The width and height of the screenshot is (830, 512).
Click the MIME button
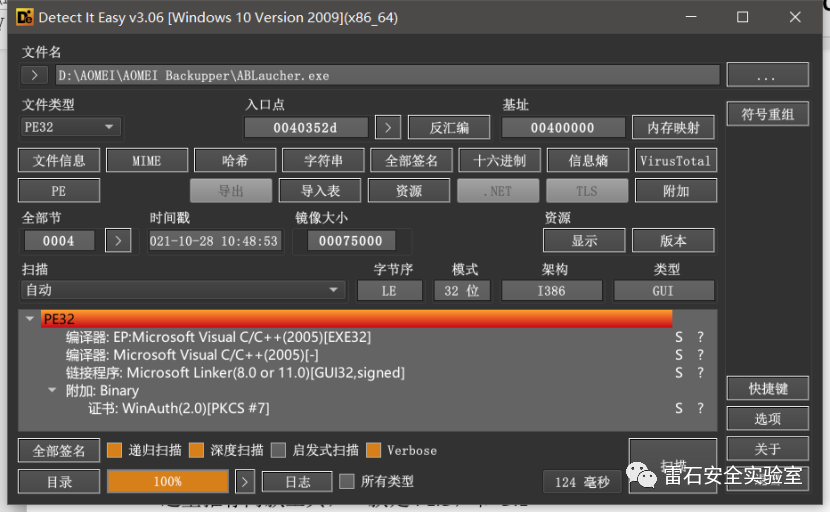147,160
